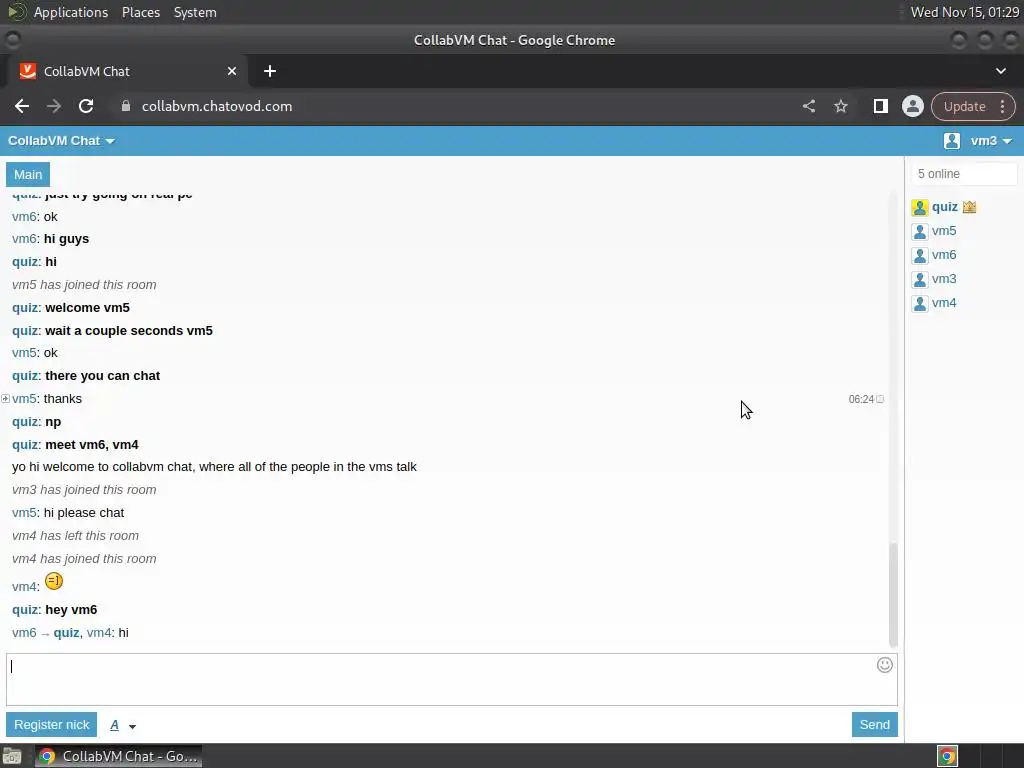Close the CollabVM Chat tab
Screen dimensions: 1024x768
(231, 71)
